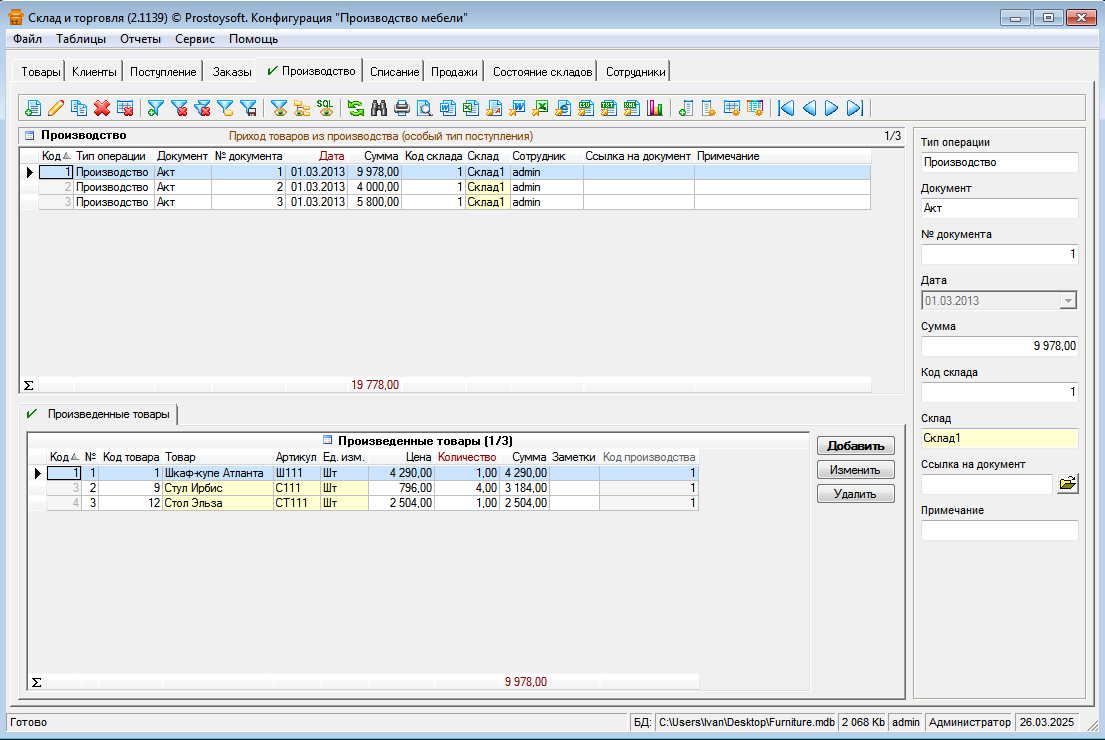Image resolution: width=1105 pixels, height=740 pixels.
Task: Sort lower table by Код column header
Action: pos(64,457)
